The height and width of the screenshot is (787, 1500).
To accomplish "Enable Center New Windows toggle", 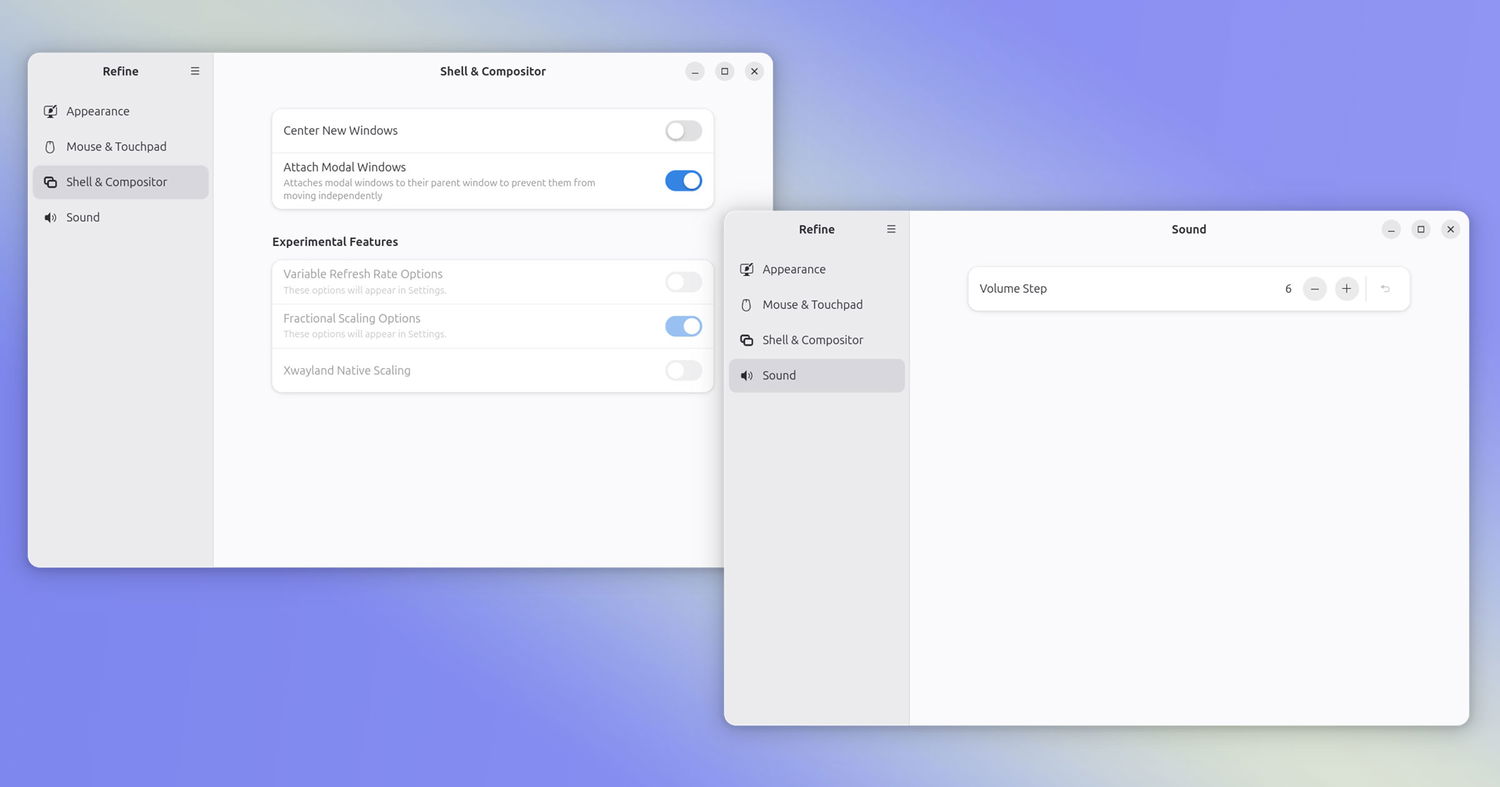I will (x=684, y=131).
